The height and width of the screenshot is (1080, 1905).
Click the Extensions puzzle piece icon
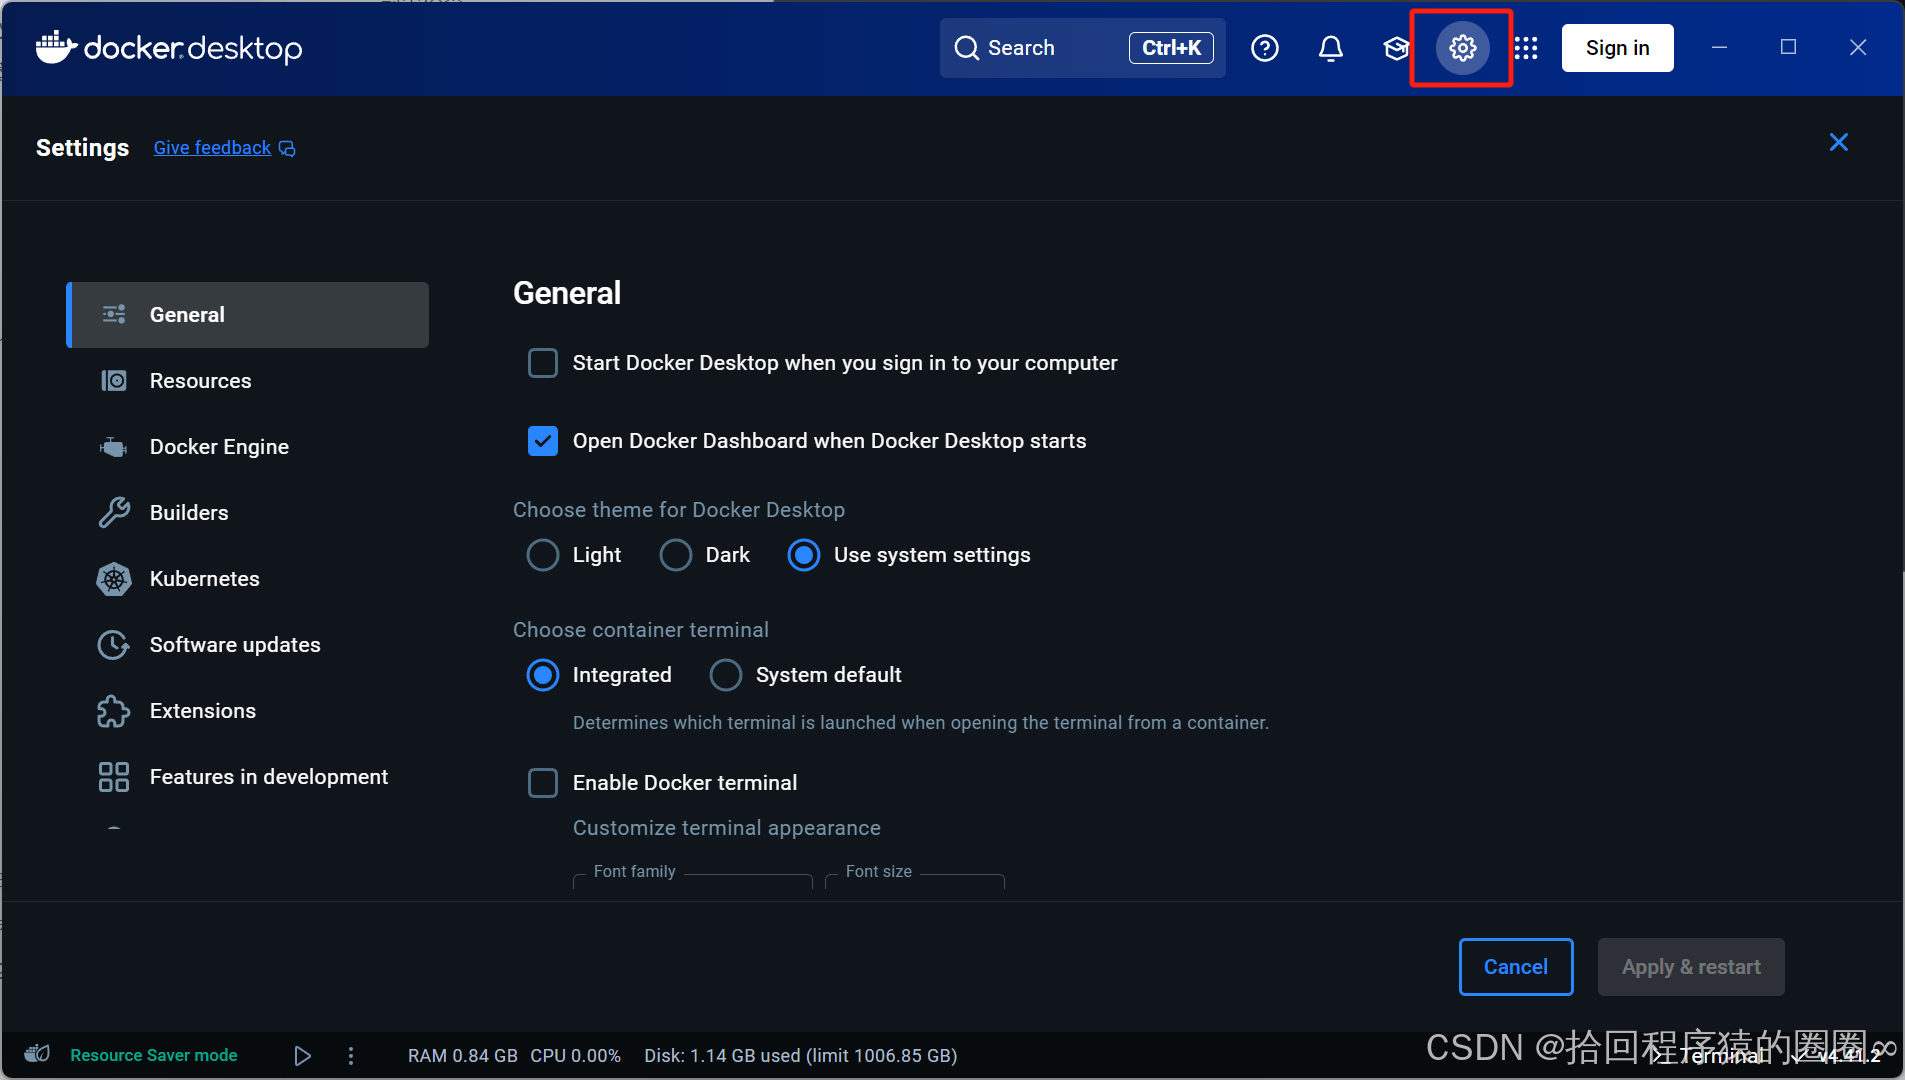tap(114, 711)
